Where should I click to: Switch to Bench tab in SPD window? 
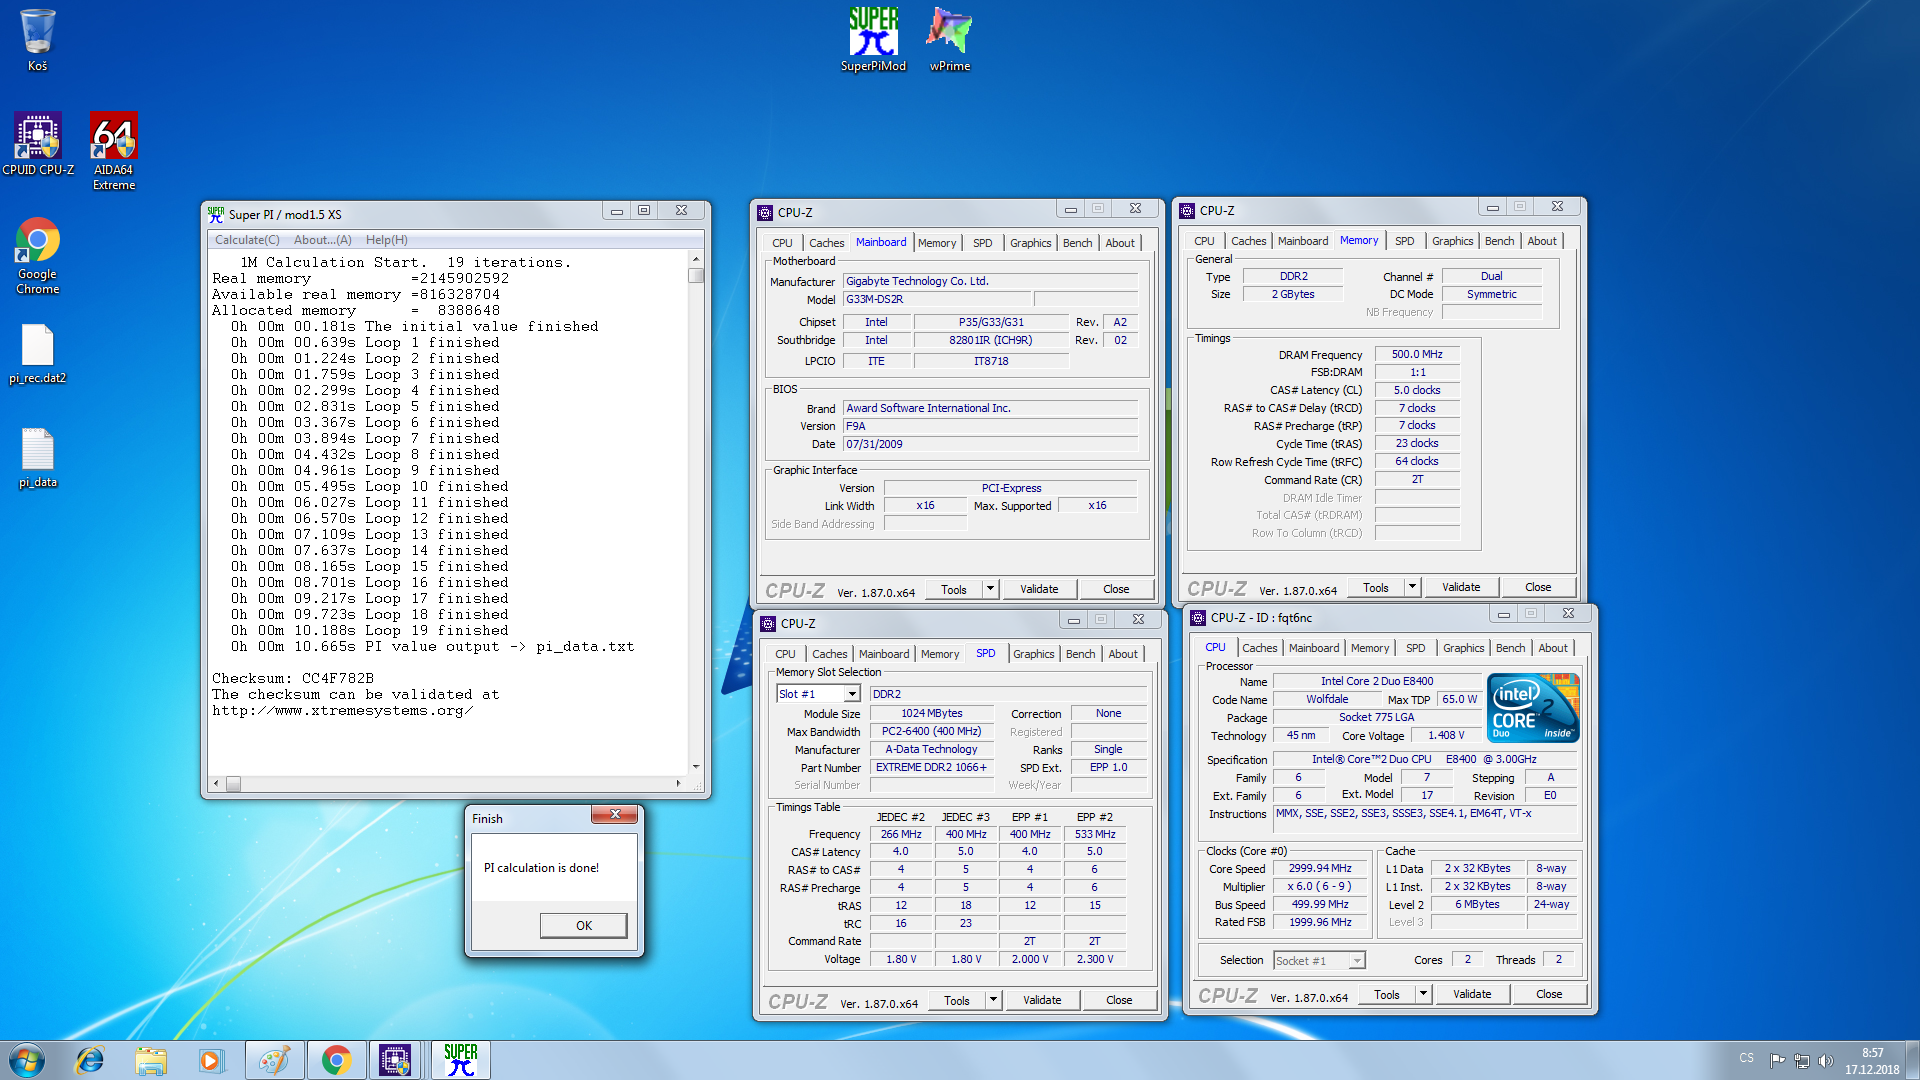(x=1080, y=654)
